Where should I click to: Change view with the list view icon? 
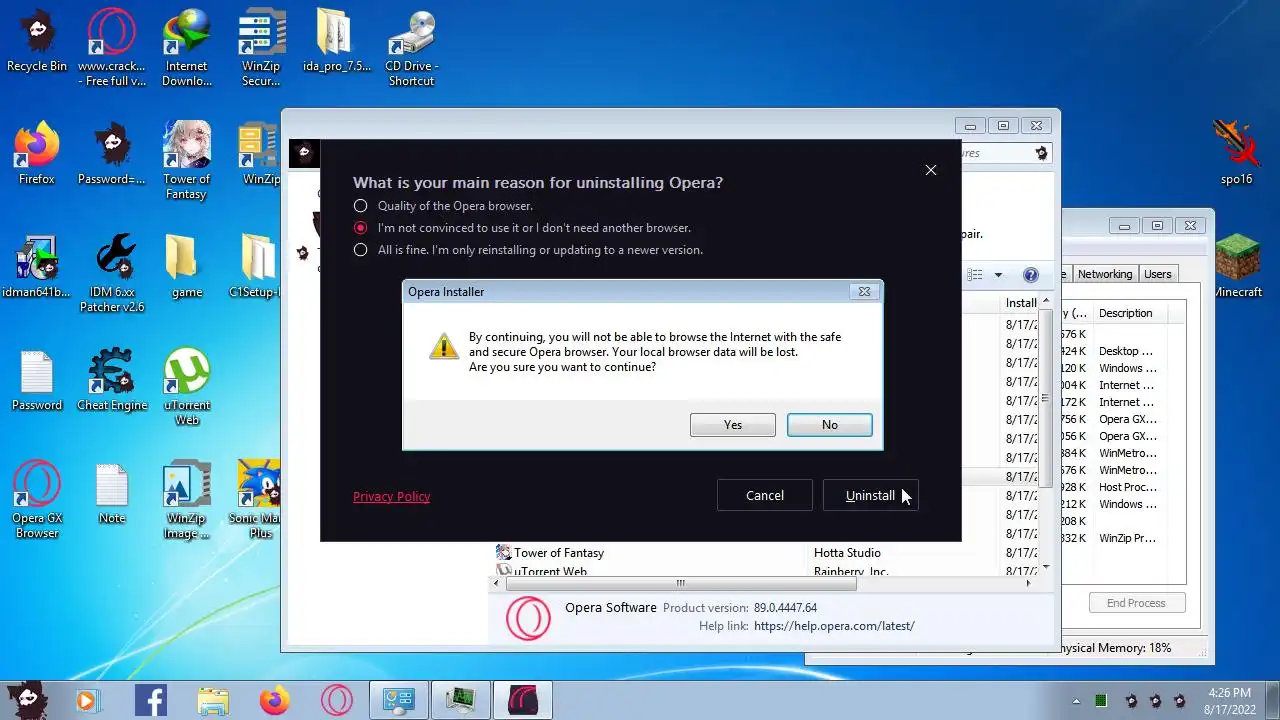tap(977, 275)
